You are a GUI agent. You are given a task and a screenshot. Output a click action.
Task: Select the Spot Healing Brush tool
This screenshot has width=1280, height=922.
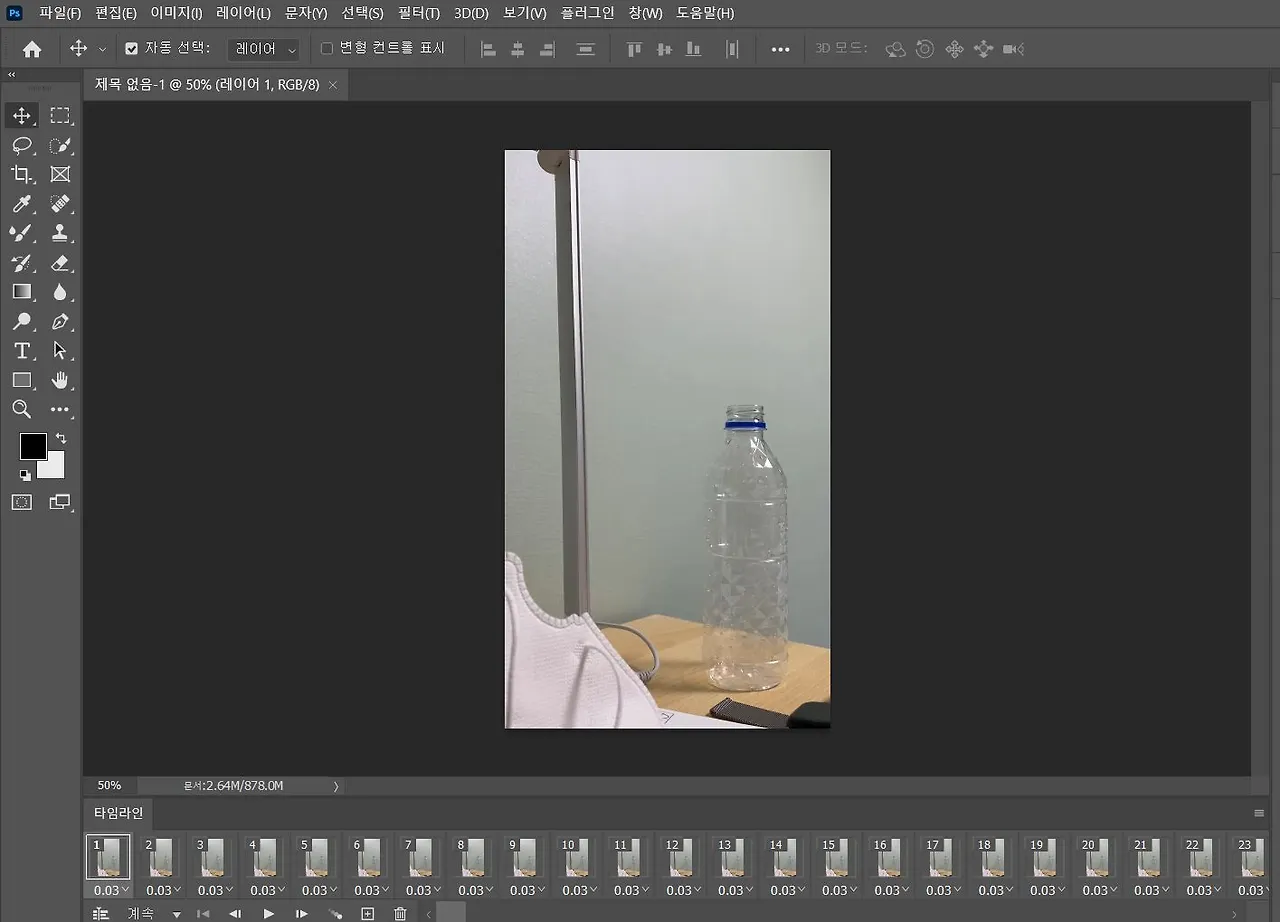tap(60, 204)
